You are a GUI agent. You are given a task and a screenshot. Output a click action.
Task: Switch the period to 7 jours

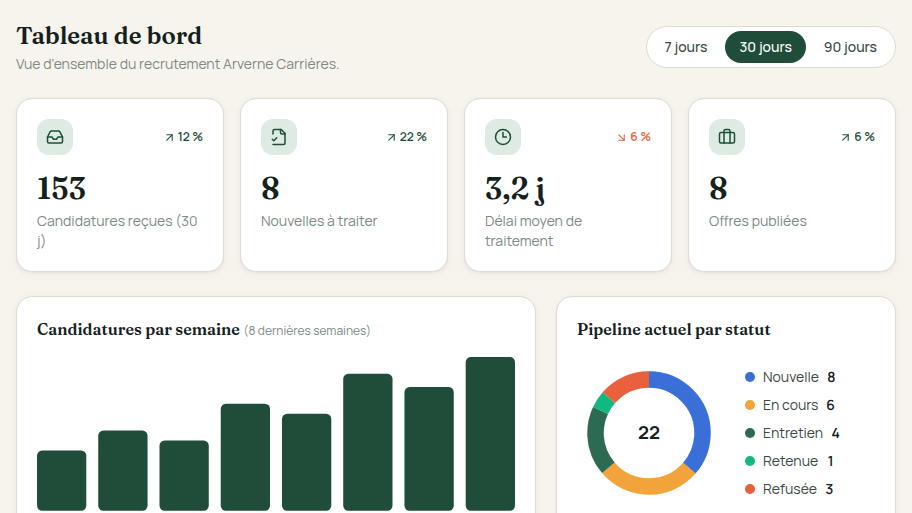[686, 47]
